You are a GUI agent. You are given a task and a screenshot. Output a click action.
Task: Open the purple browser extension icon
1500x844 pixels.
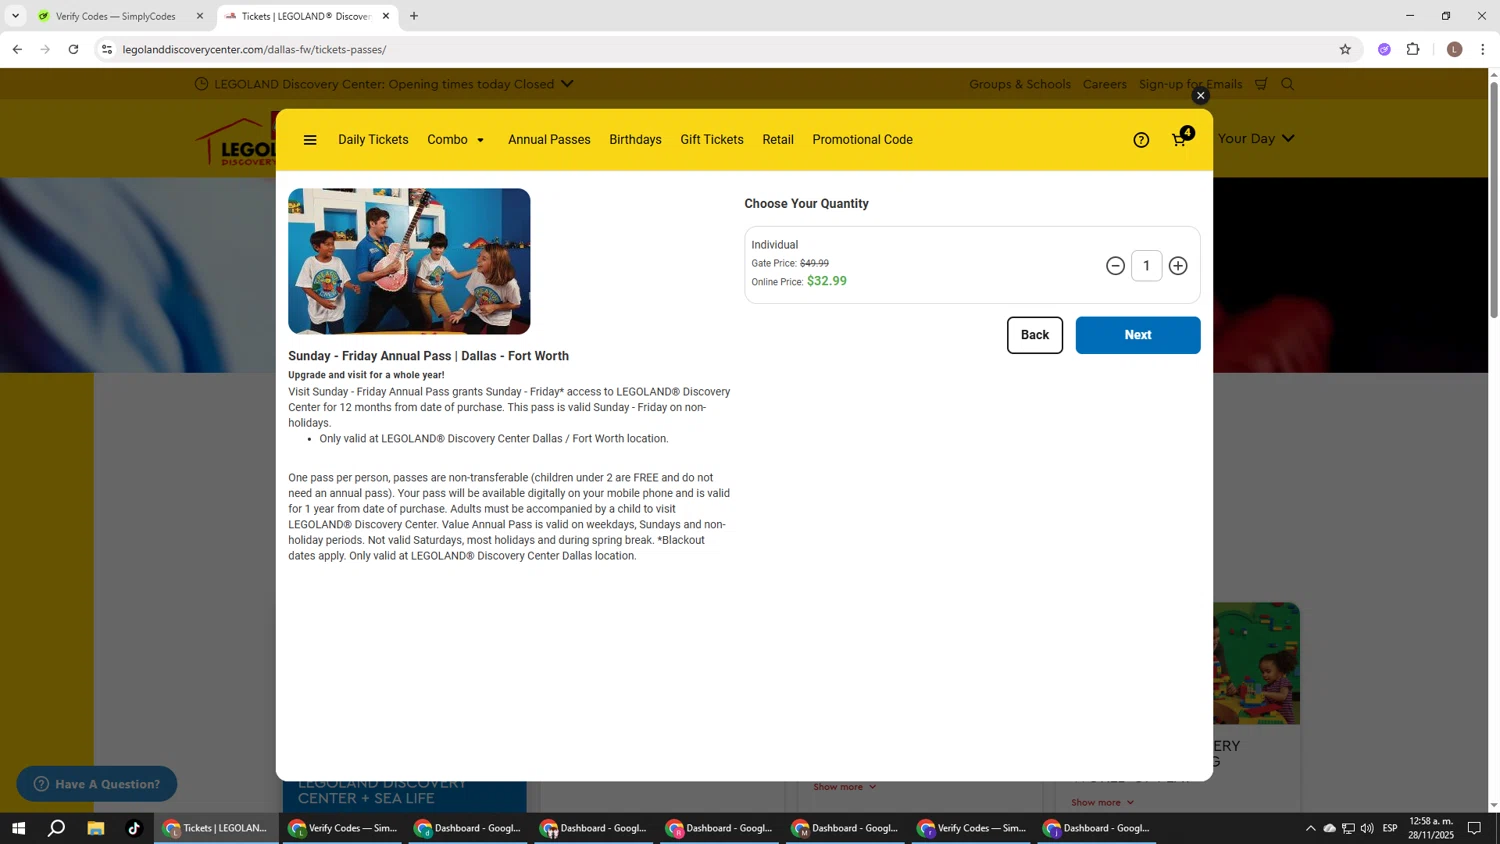[x=1384, y=49]
